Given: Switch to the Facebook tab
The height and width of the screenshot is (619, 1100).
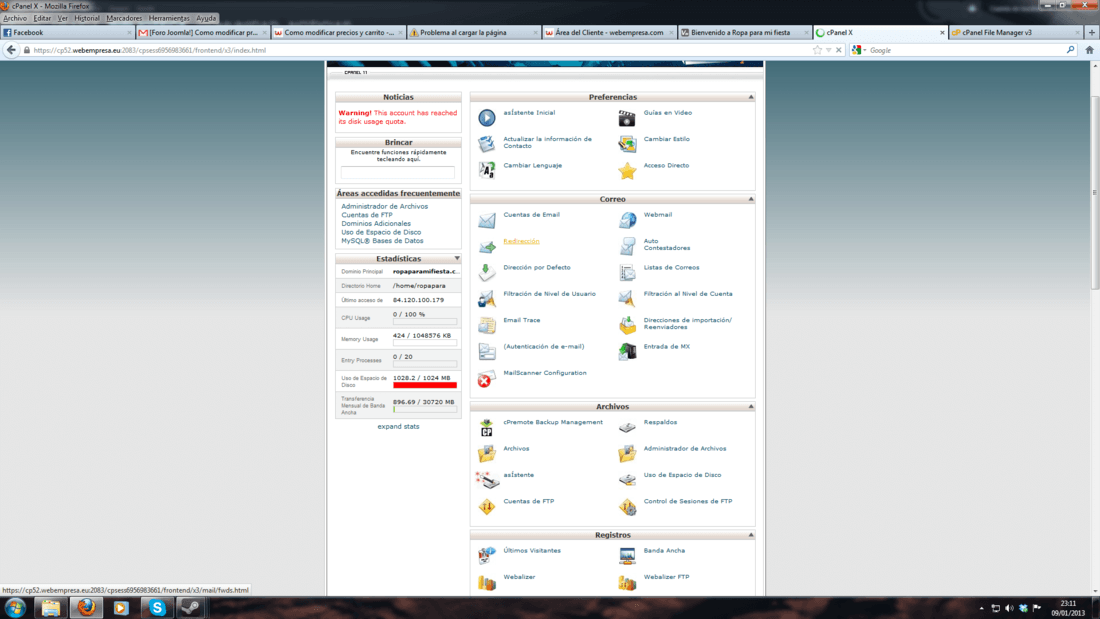Looking at the screenshot, I should tap(67, 32).
